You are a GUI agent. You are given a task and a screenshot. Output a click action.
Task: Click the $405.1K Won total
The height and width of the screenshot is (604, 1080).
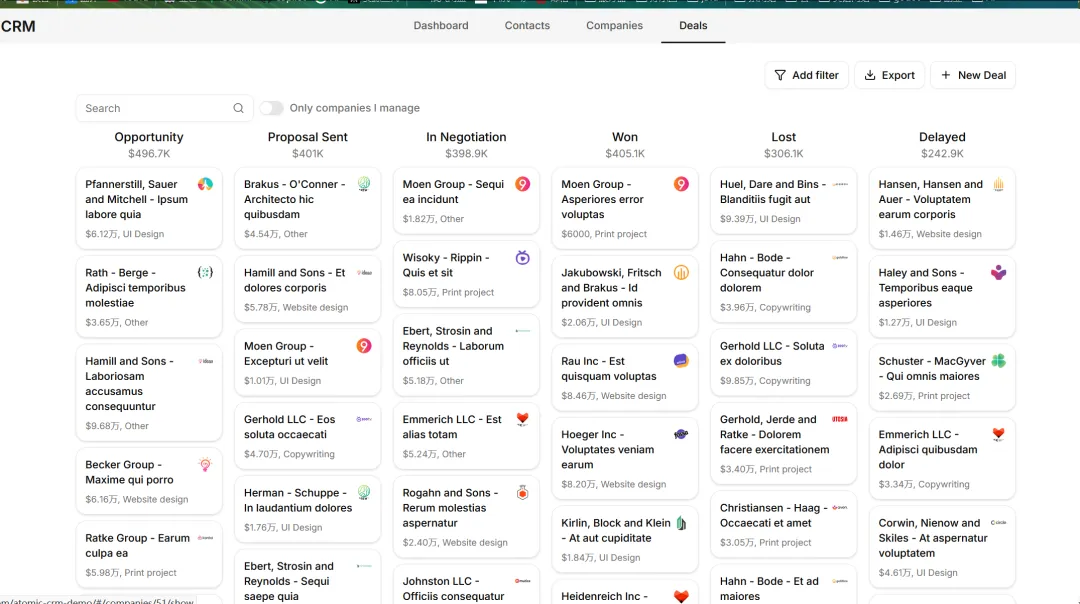click(x=625, y=154)
